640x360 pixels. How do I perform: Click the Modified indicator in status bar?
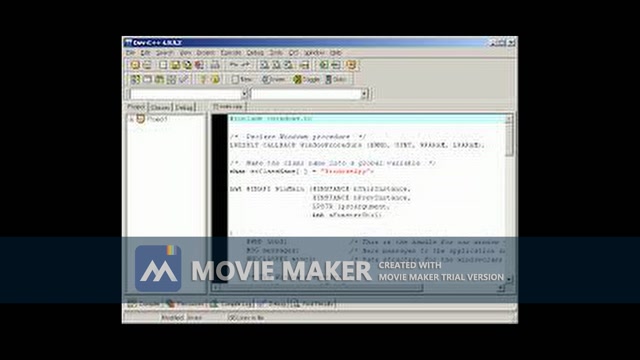pos(173,318)
